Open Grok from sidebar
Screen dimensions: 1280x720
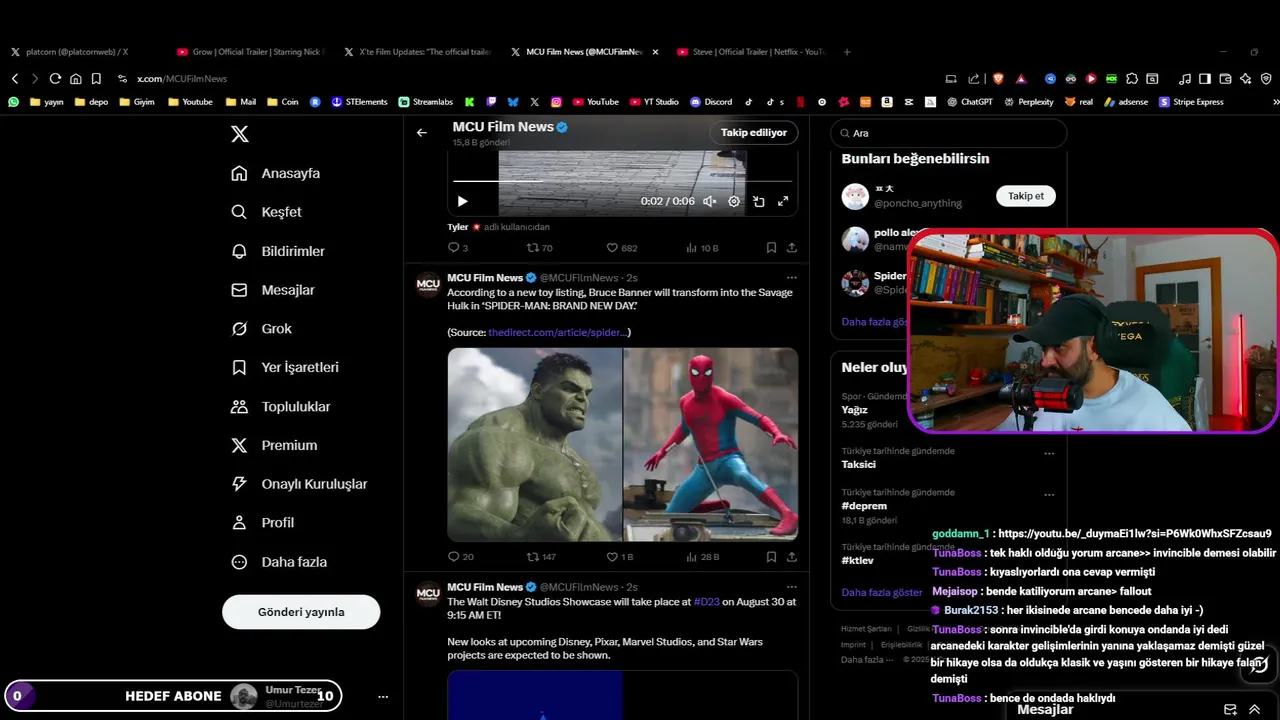262,329
